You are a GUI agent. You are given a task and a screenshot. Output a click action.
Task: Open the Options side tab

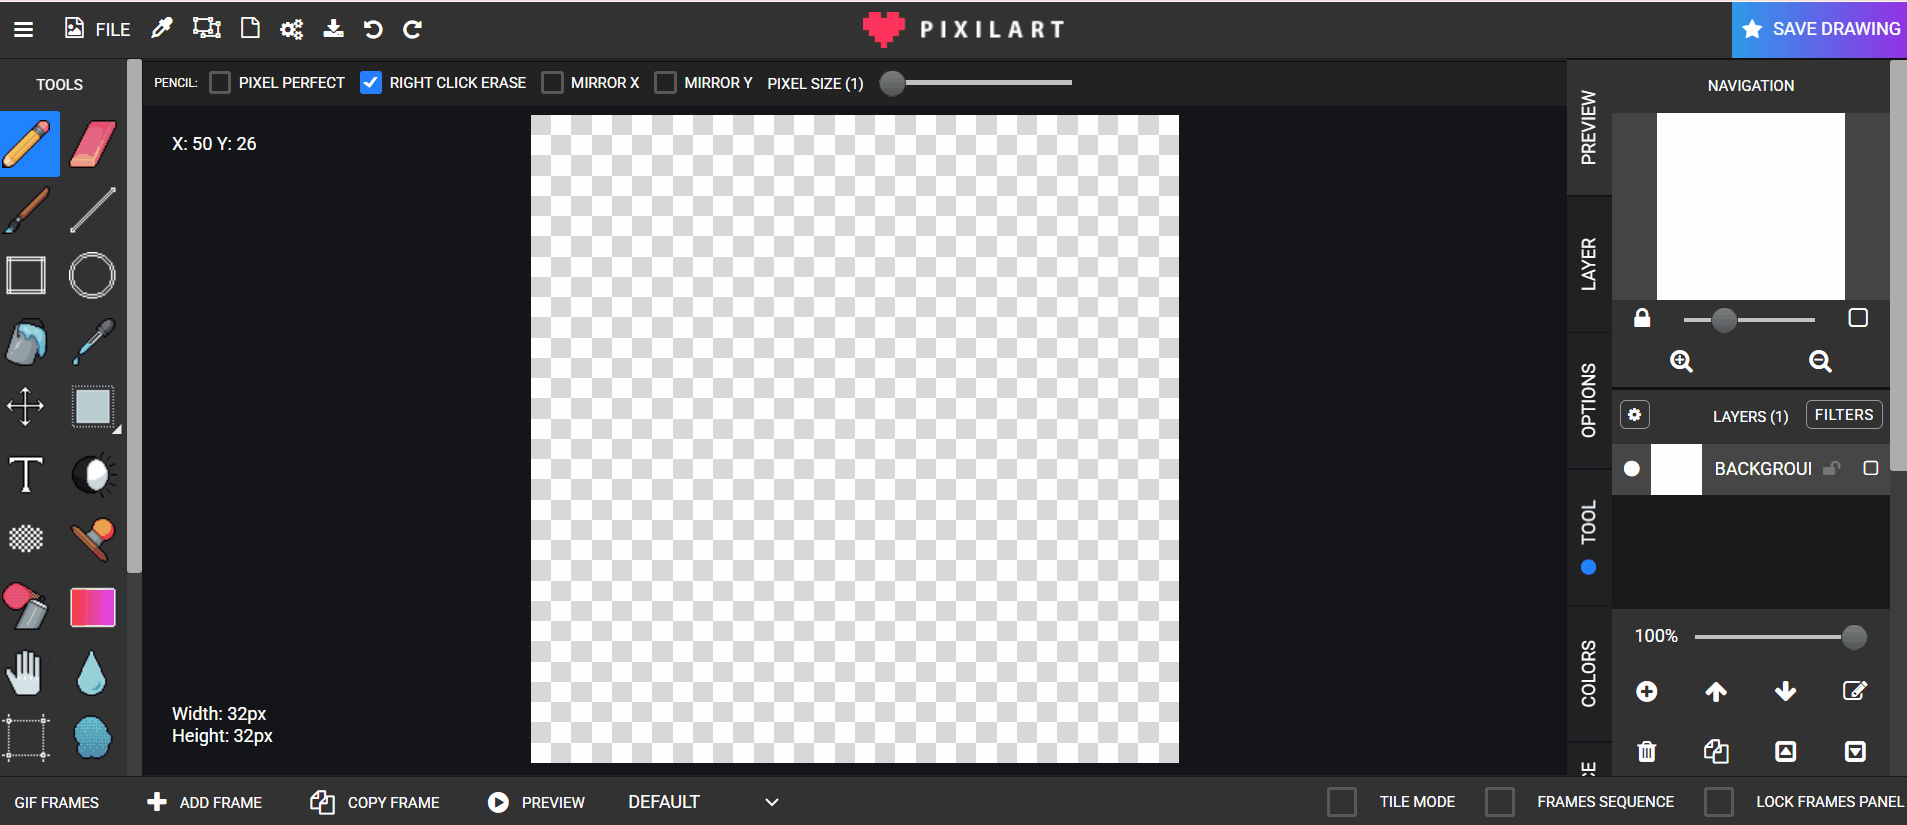[1589, 400]
